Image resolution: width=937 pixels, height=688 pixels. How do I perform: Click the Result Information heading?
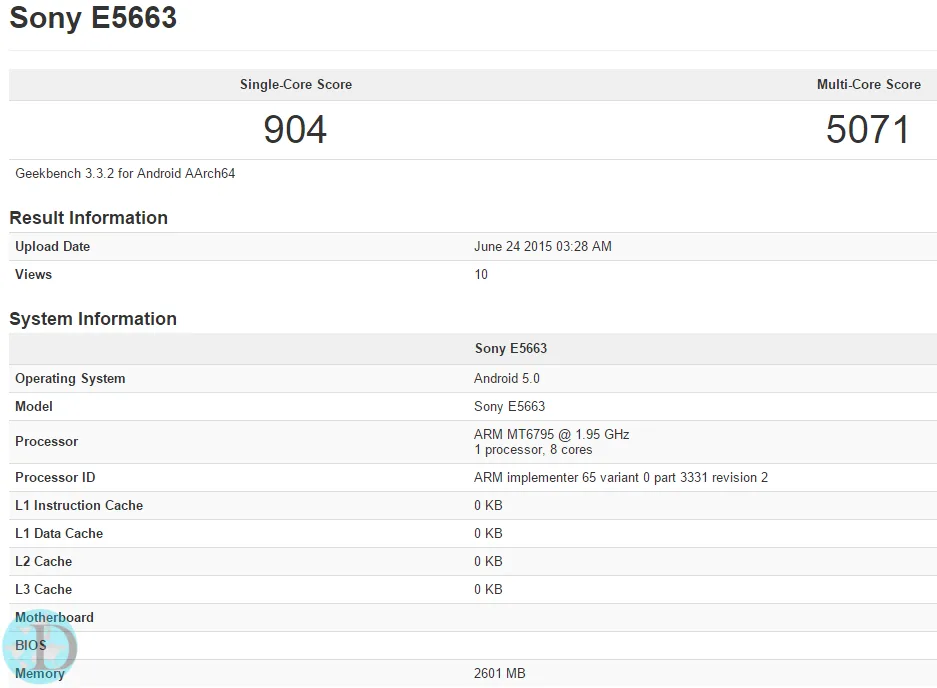coord(88,218)
